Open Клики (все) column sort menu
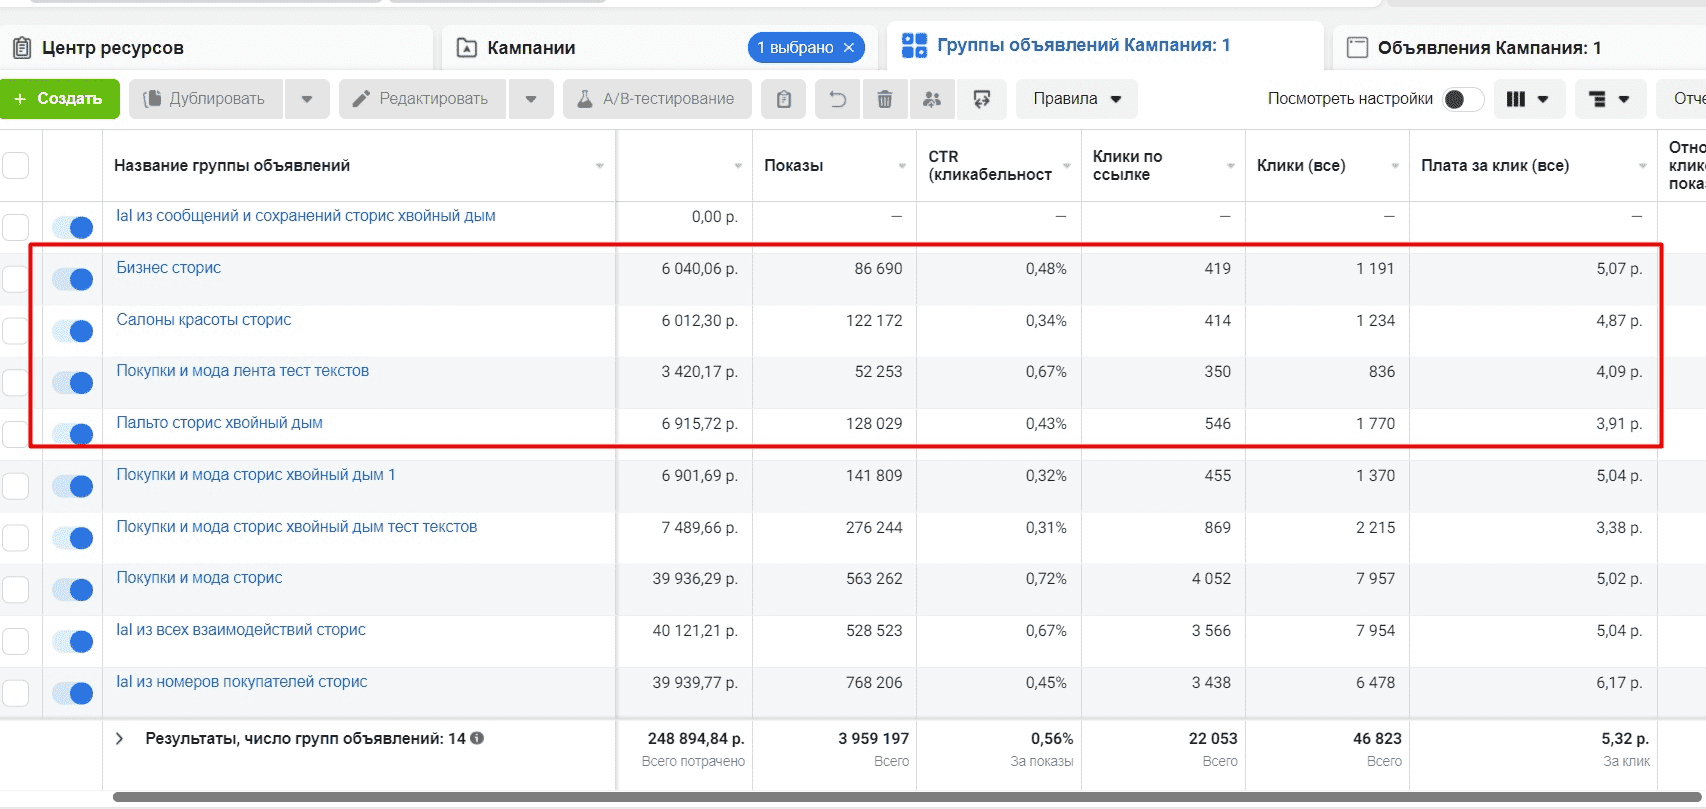Screen dimensions: 1706x809 pyautogui.click(x=1395, y=166)
